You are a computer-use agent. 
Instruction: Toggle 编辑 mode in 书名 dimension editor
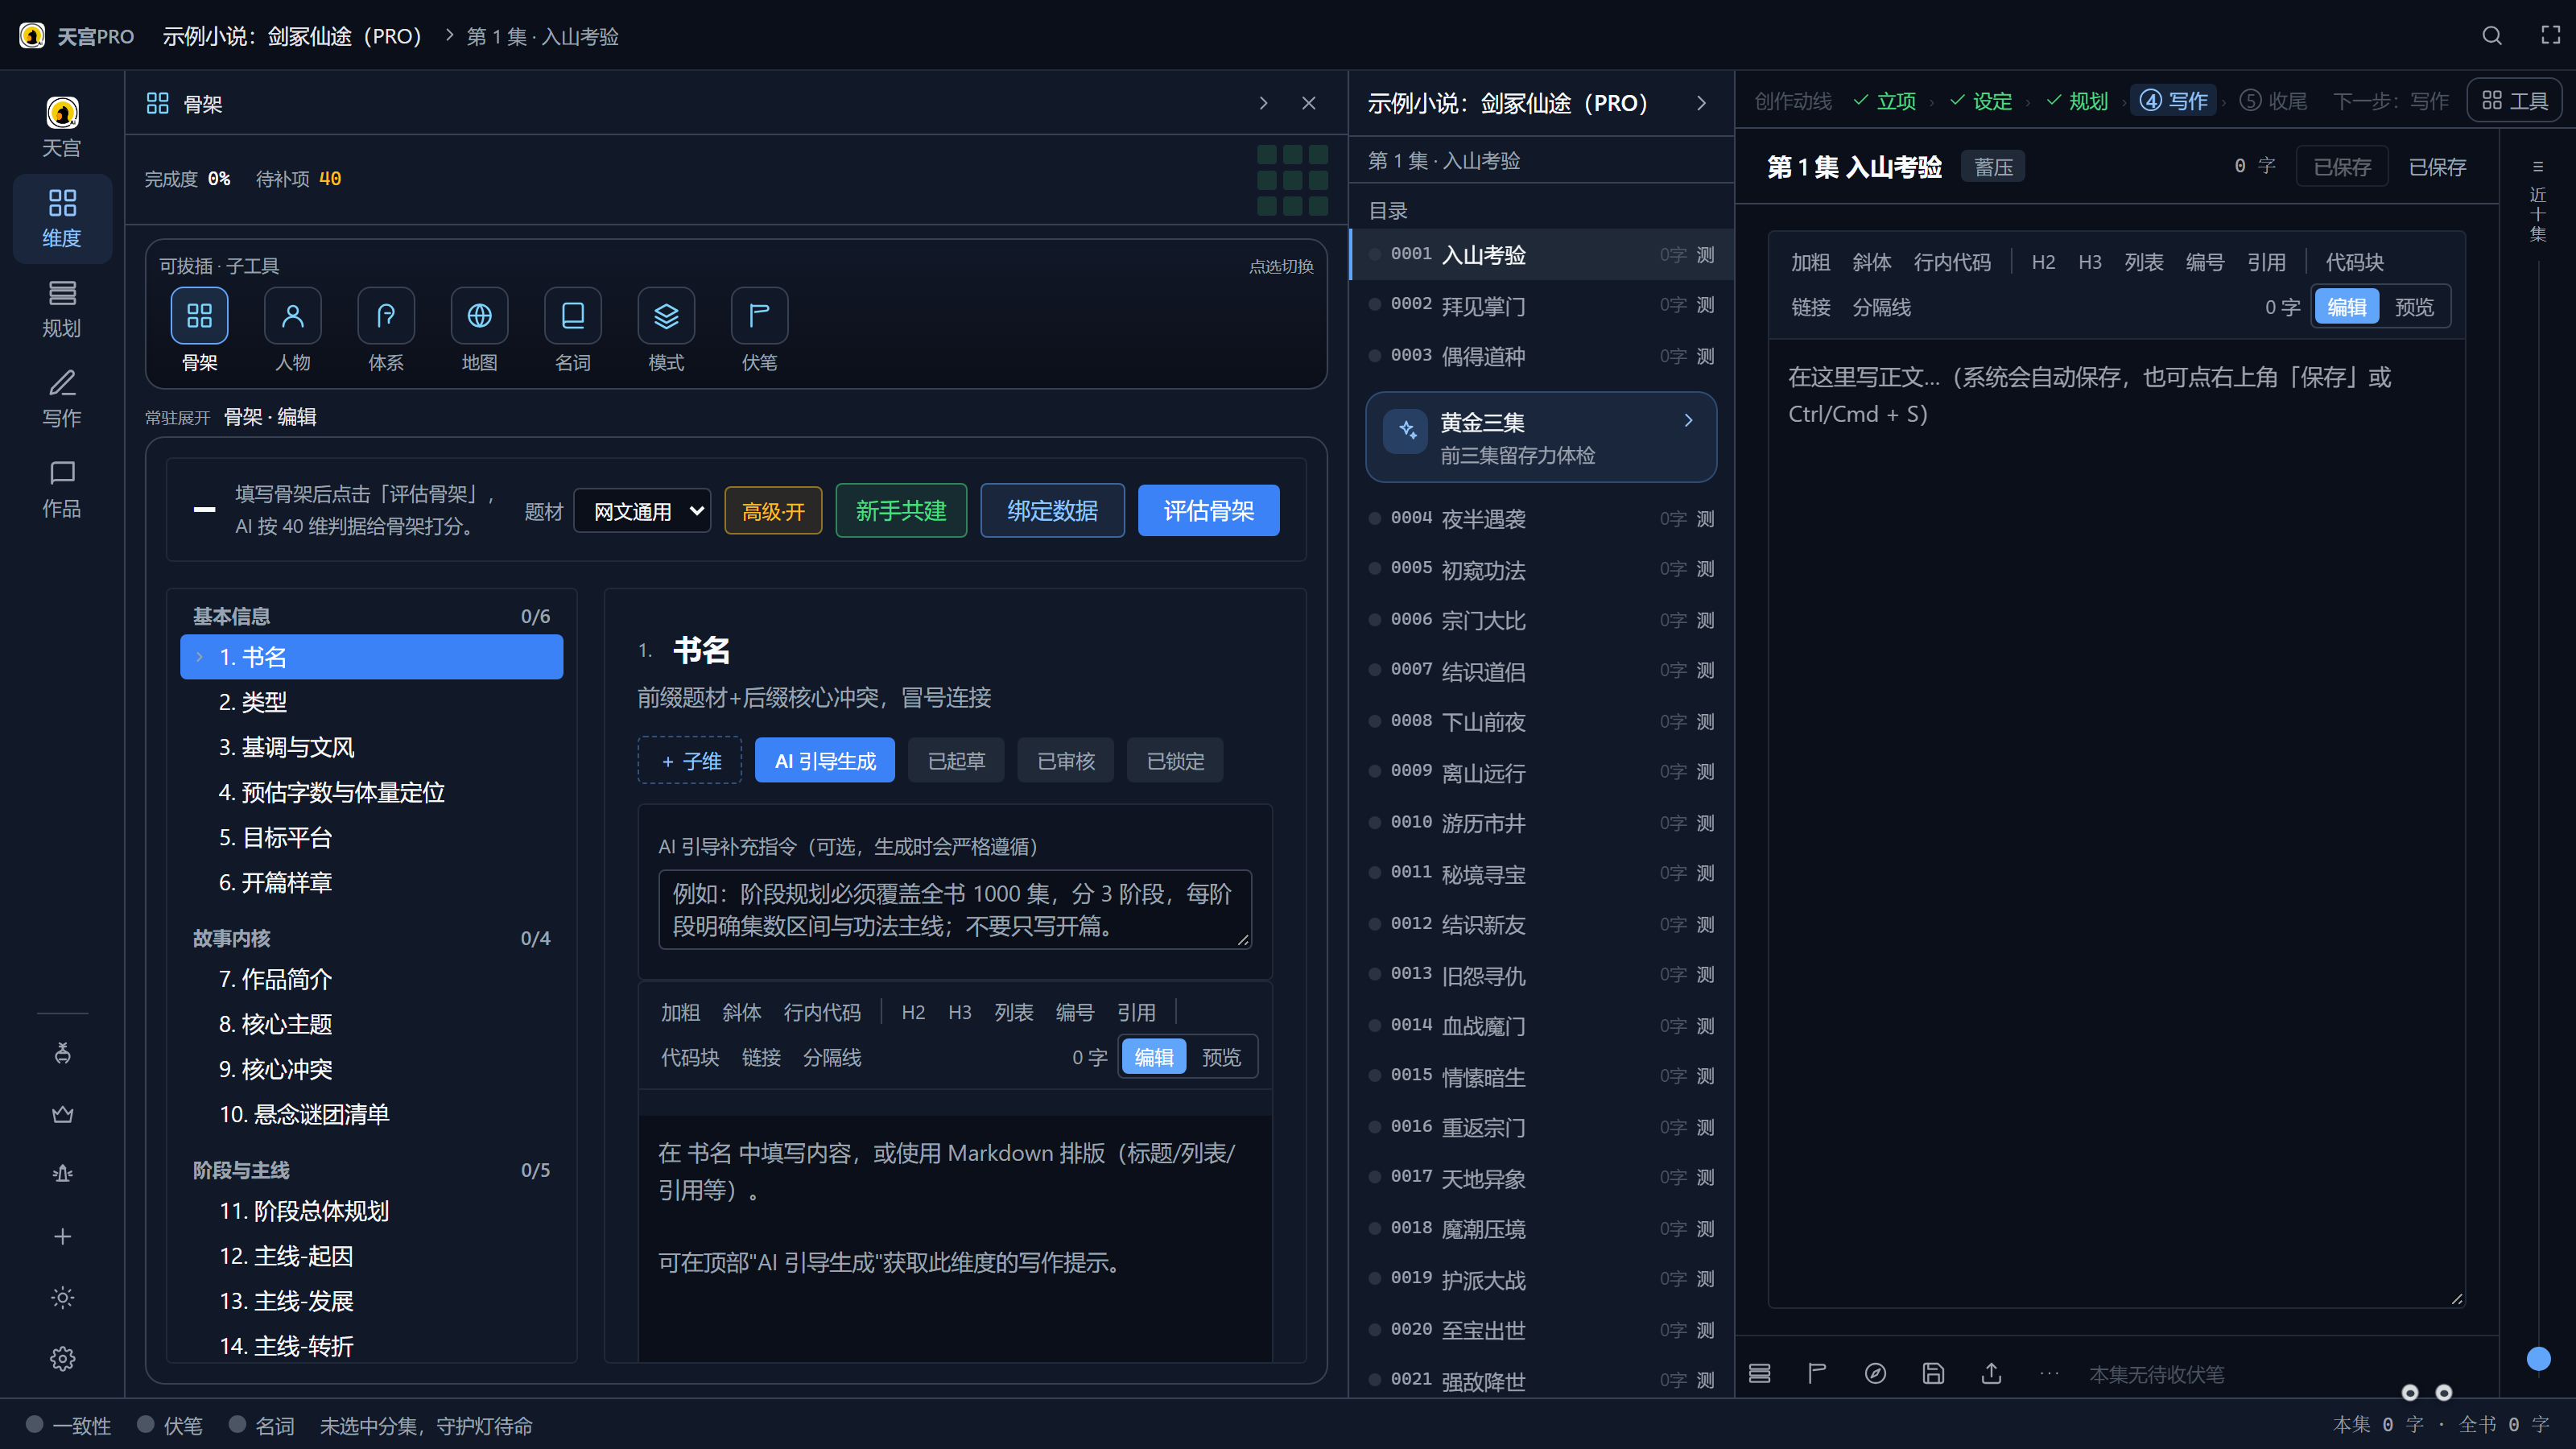[x=1154, y=1057]
